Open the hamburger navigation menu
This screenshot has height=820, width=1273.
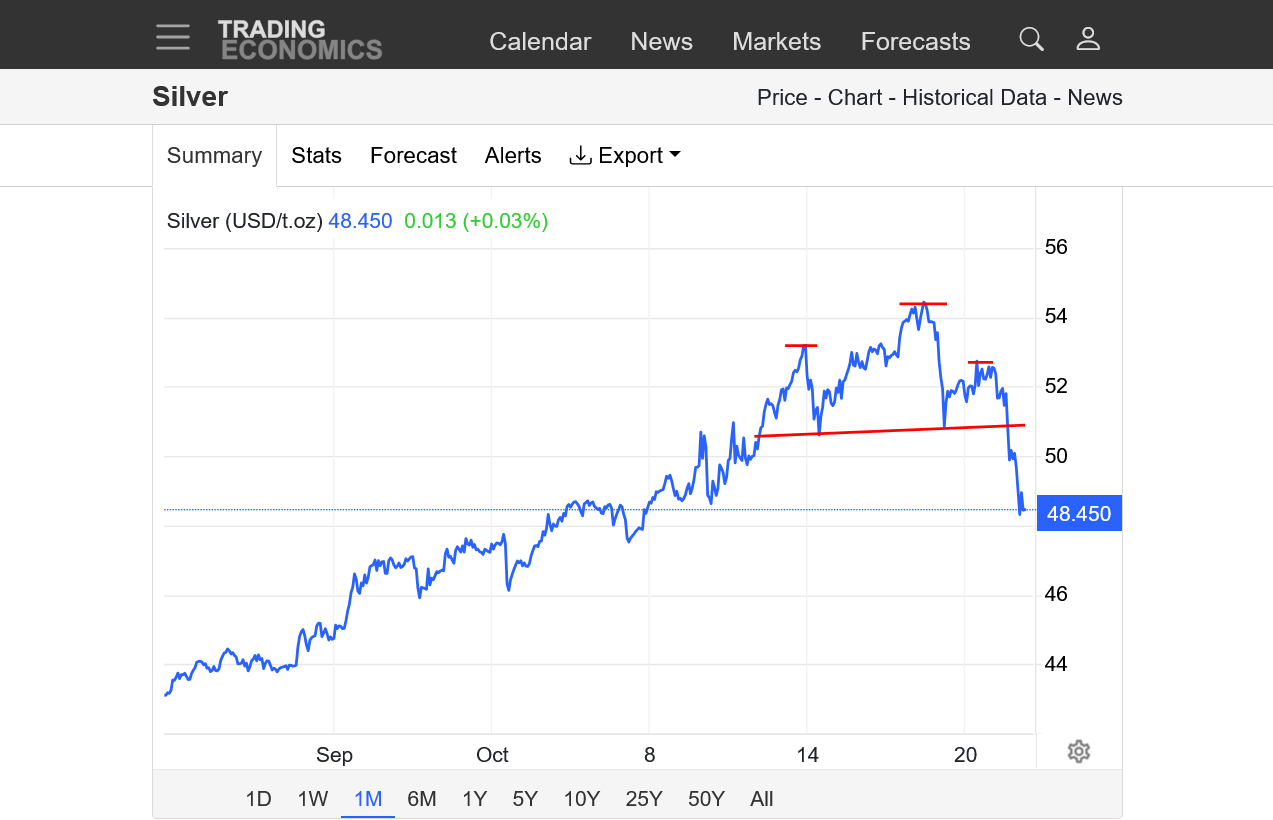coord(173,38)
